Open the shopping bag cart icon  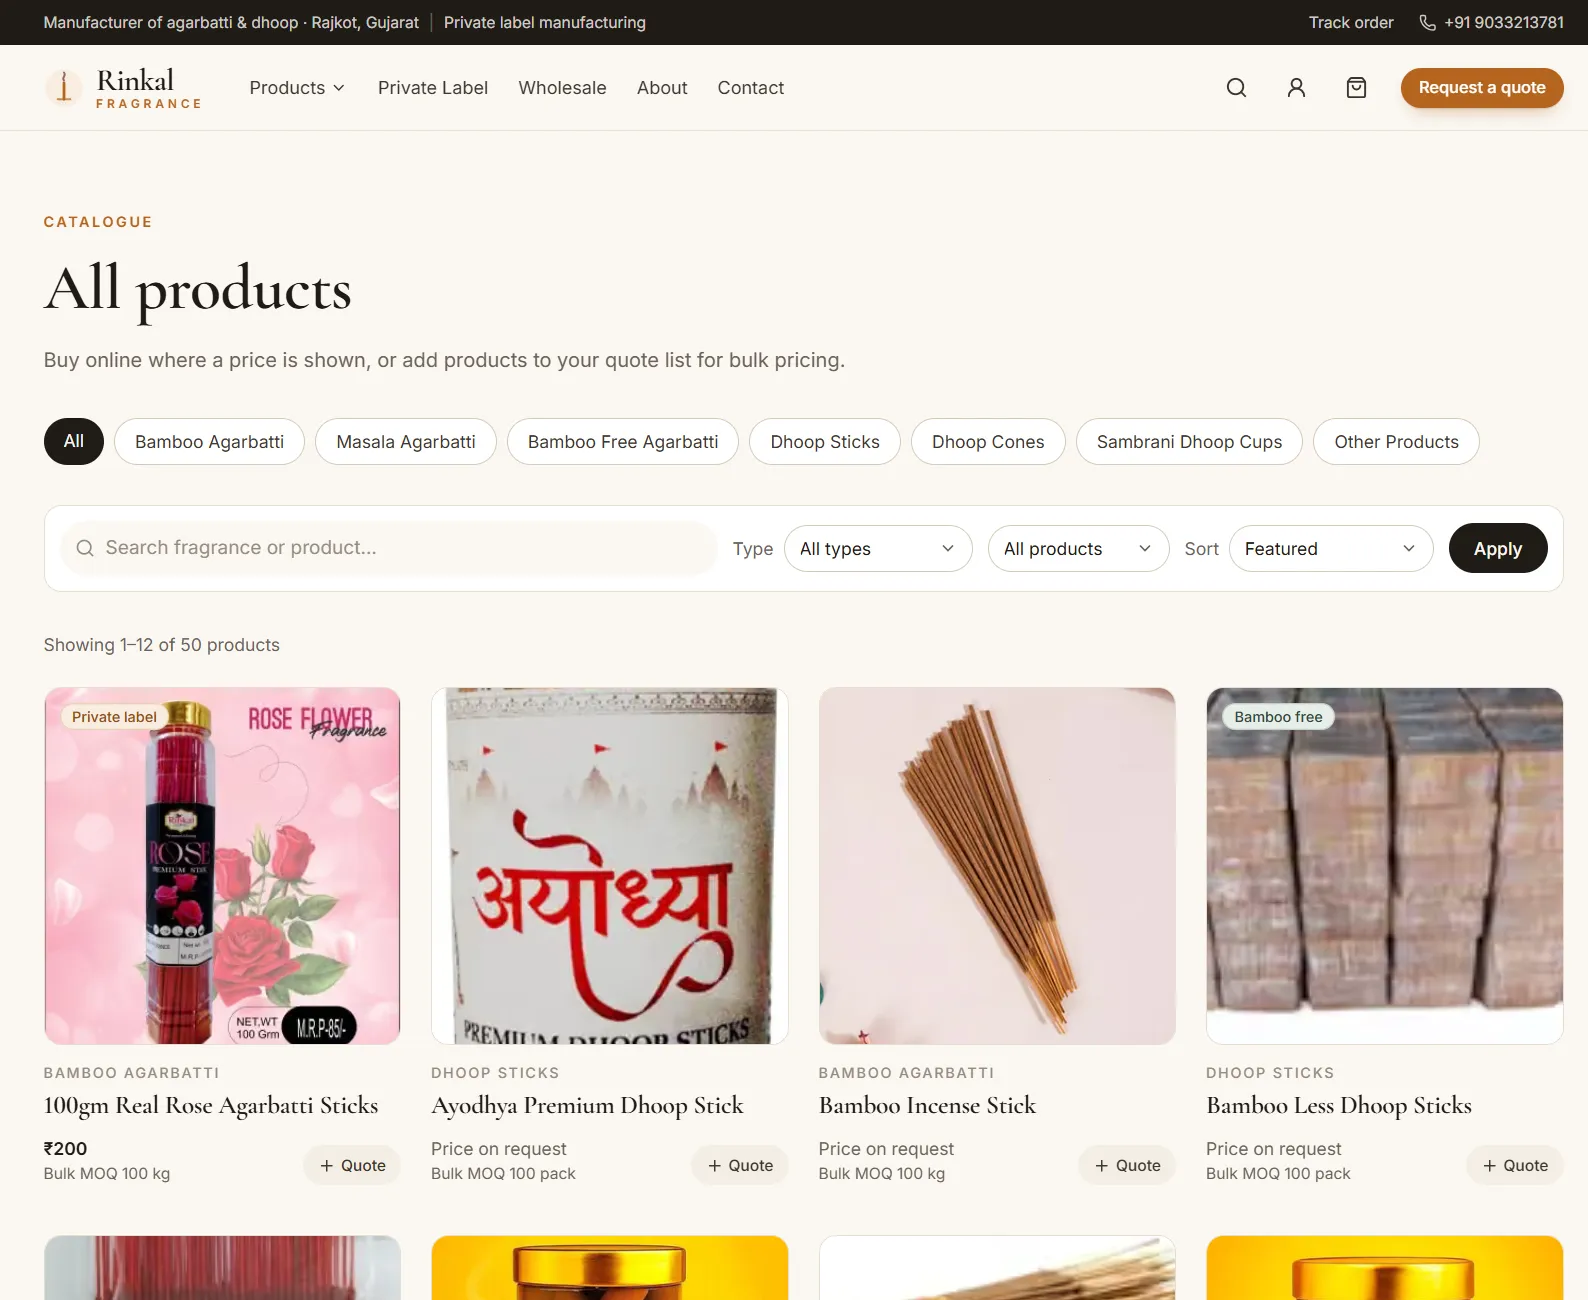point(1356,88)
